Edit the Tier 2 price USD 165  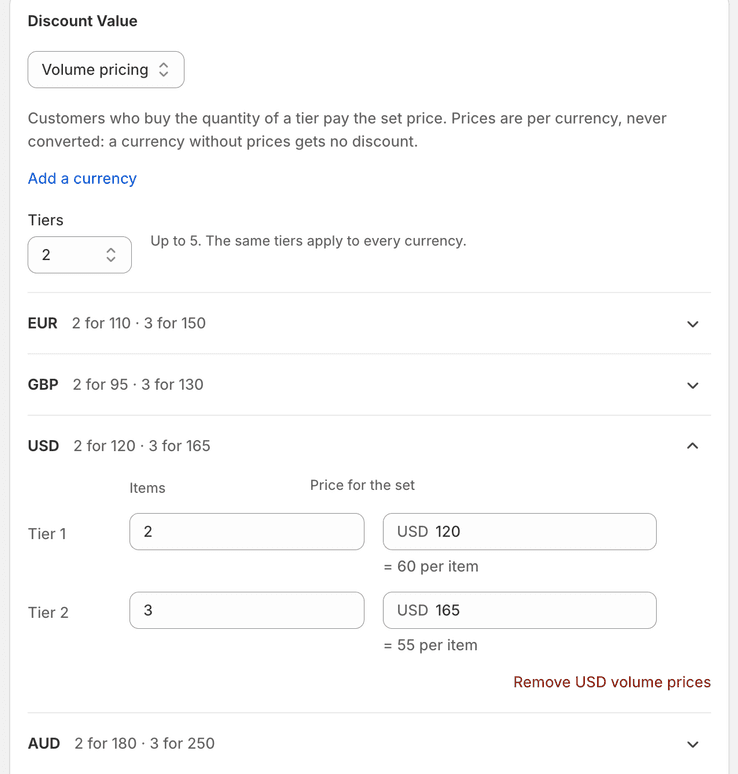519,610
